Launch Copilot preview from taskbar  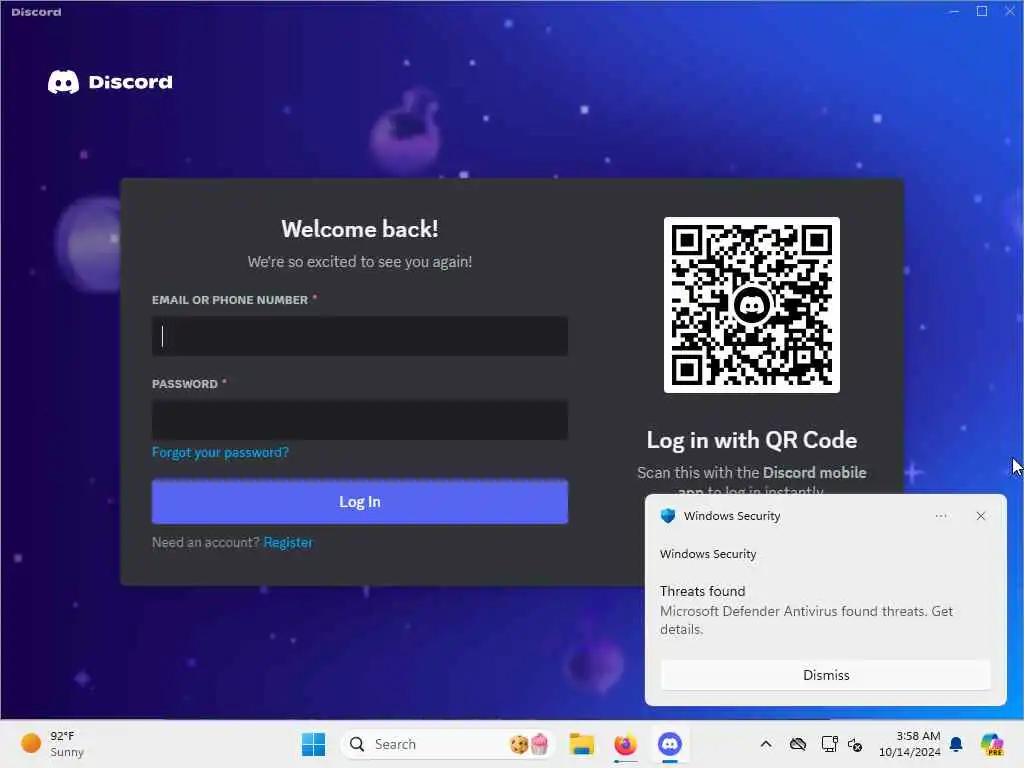click(992, 744)
